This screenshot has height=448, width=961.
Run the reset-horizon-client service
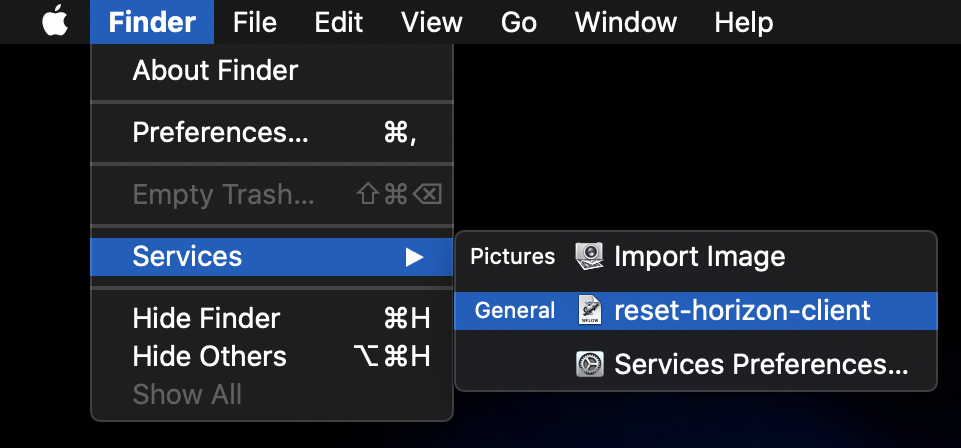696,311
